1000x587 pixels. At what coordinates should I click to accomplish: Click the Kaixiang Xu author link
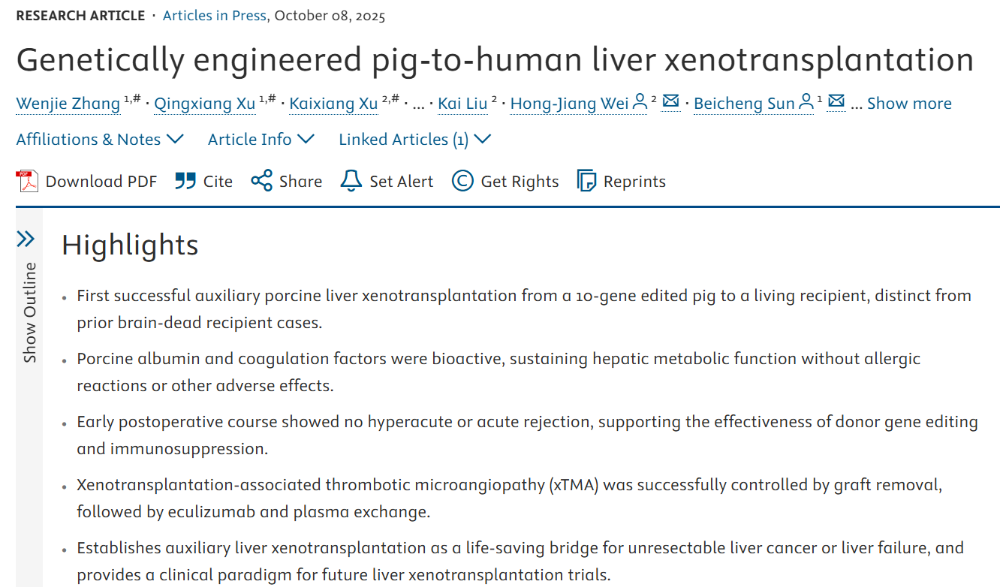pyautogui.click(x=334, y=103)
